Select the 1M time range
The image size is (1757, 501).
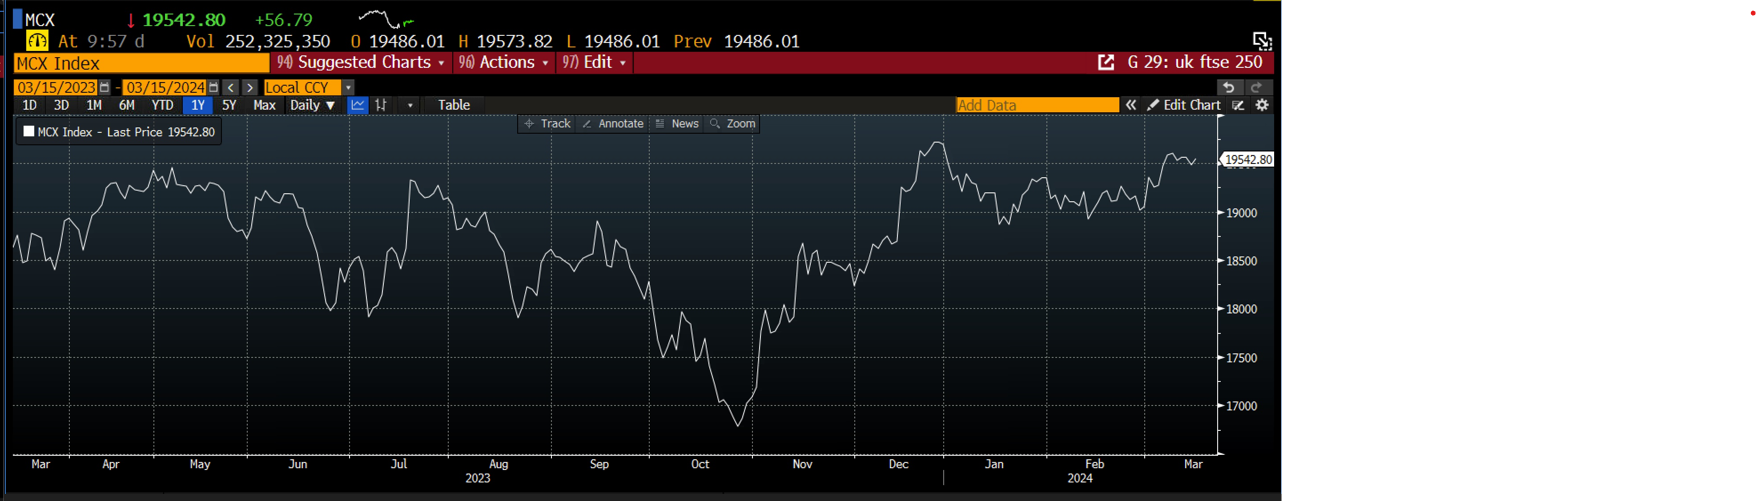[x=94, y=105]
